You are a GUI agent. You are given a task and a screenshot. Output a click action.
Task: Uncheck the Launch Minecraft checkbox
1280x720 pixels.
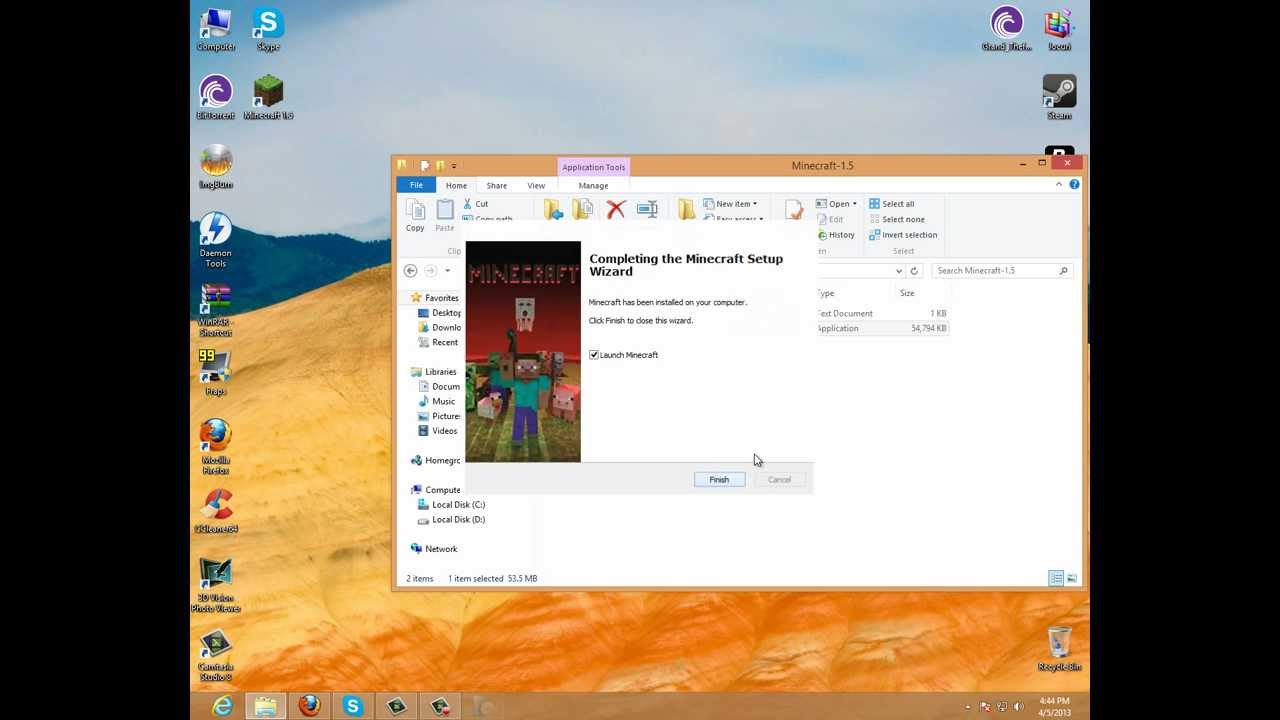click(x=594, y=355)
